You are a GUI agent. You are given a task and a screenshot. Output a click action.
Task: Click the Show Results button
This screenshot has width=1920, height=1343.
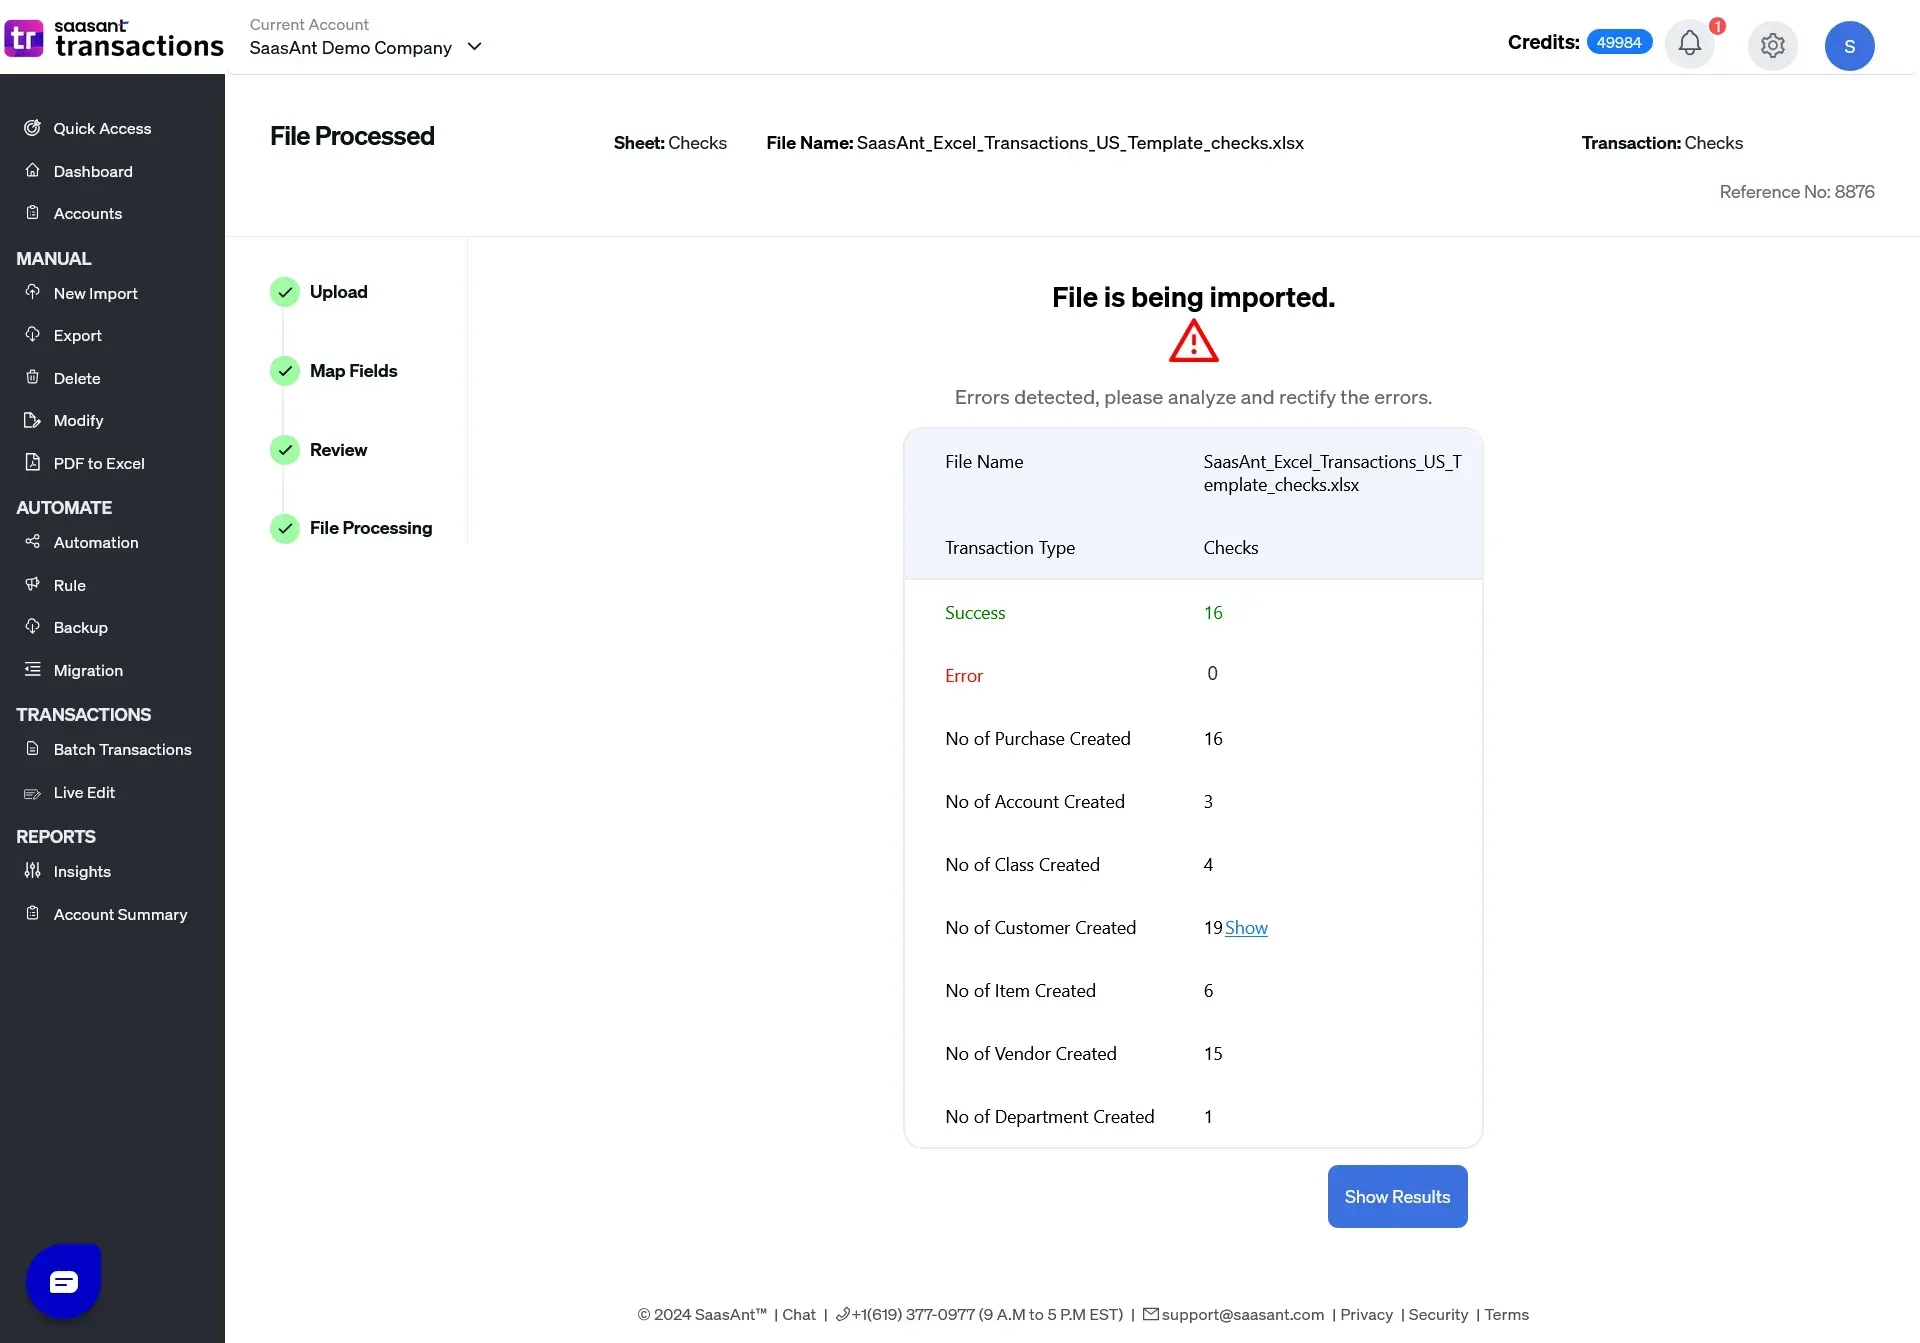[1396, 1196]
